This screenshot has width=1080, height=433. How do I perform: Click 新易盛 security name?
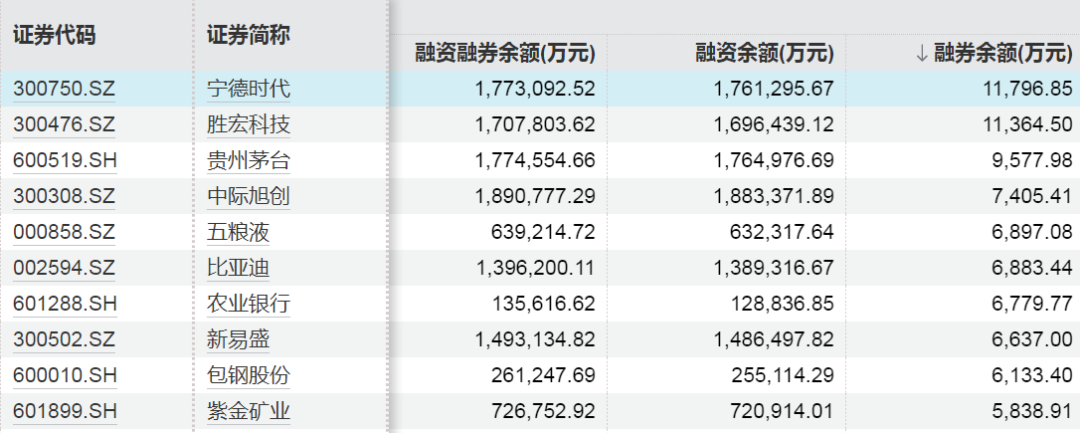[238, 340]
